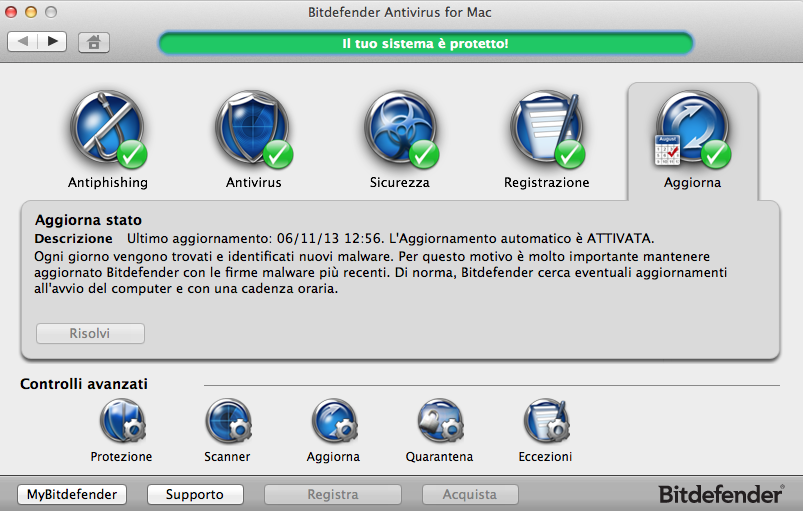Screen dimensions: 803x511
Task: Go forward with the right arrow
Action: click(x=52, y=41)
